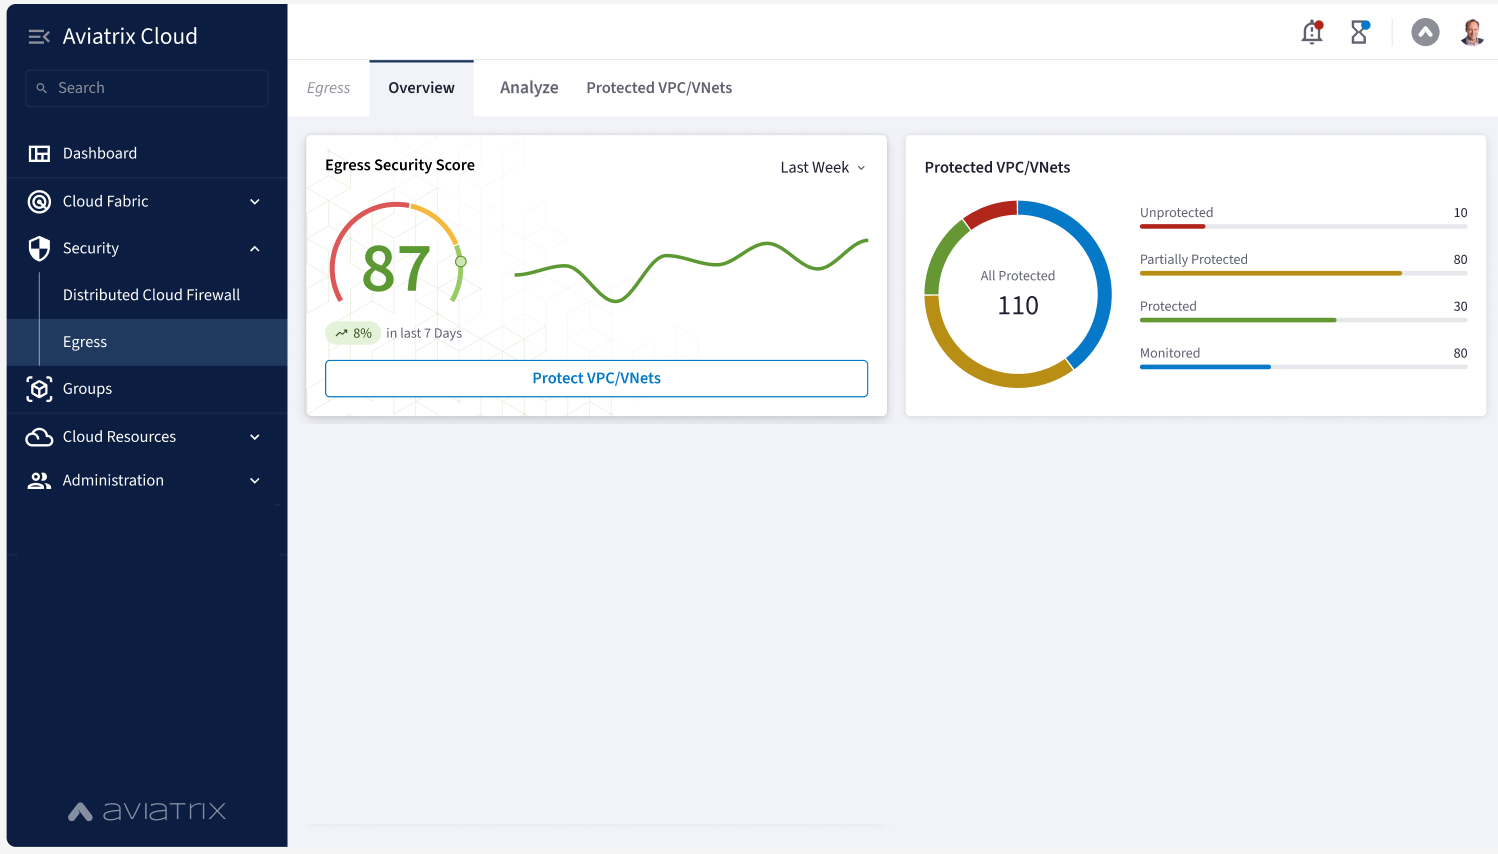This screenshot has width=1498, height=854.
Task: Click the circular up-arrow icon near profile
Action: (x=1425, y=32)
